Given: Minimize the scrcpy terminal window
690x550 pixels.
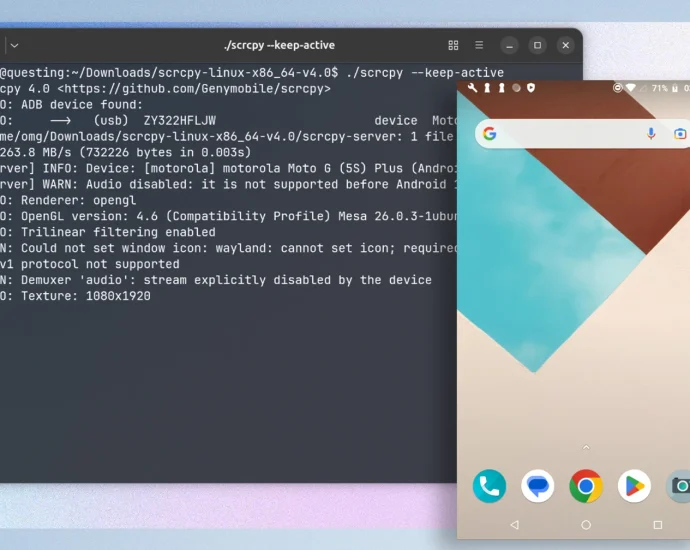Looking at the screenshot, I should tap(509, 45).
